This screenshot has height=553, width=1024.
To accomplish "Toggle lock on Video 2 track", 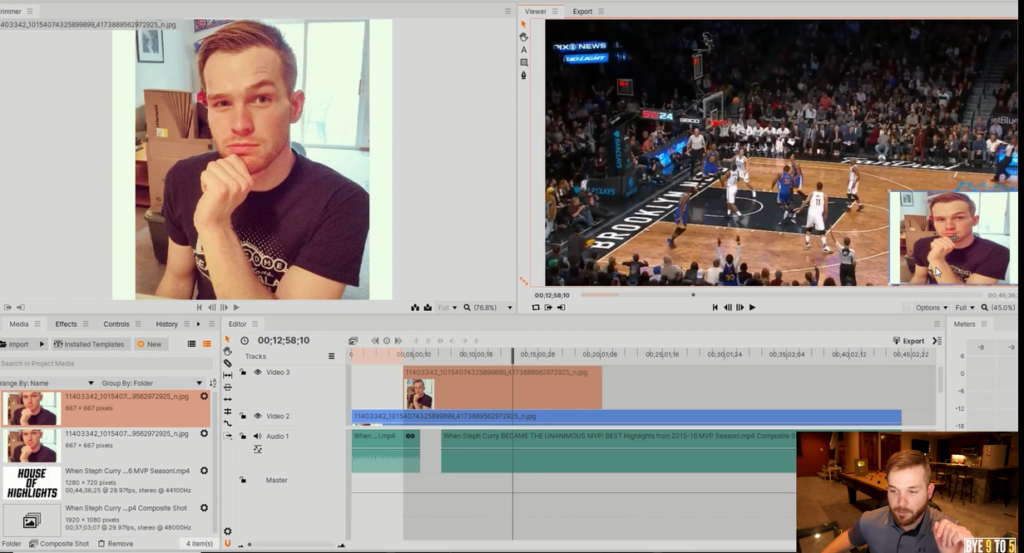I will 242,416.
